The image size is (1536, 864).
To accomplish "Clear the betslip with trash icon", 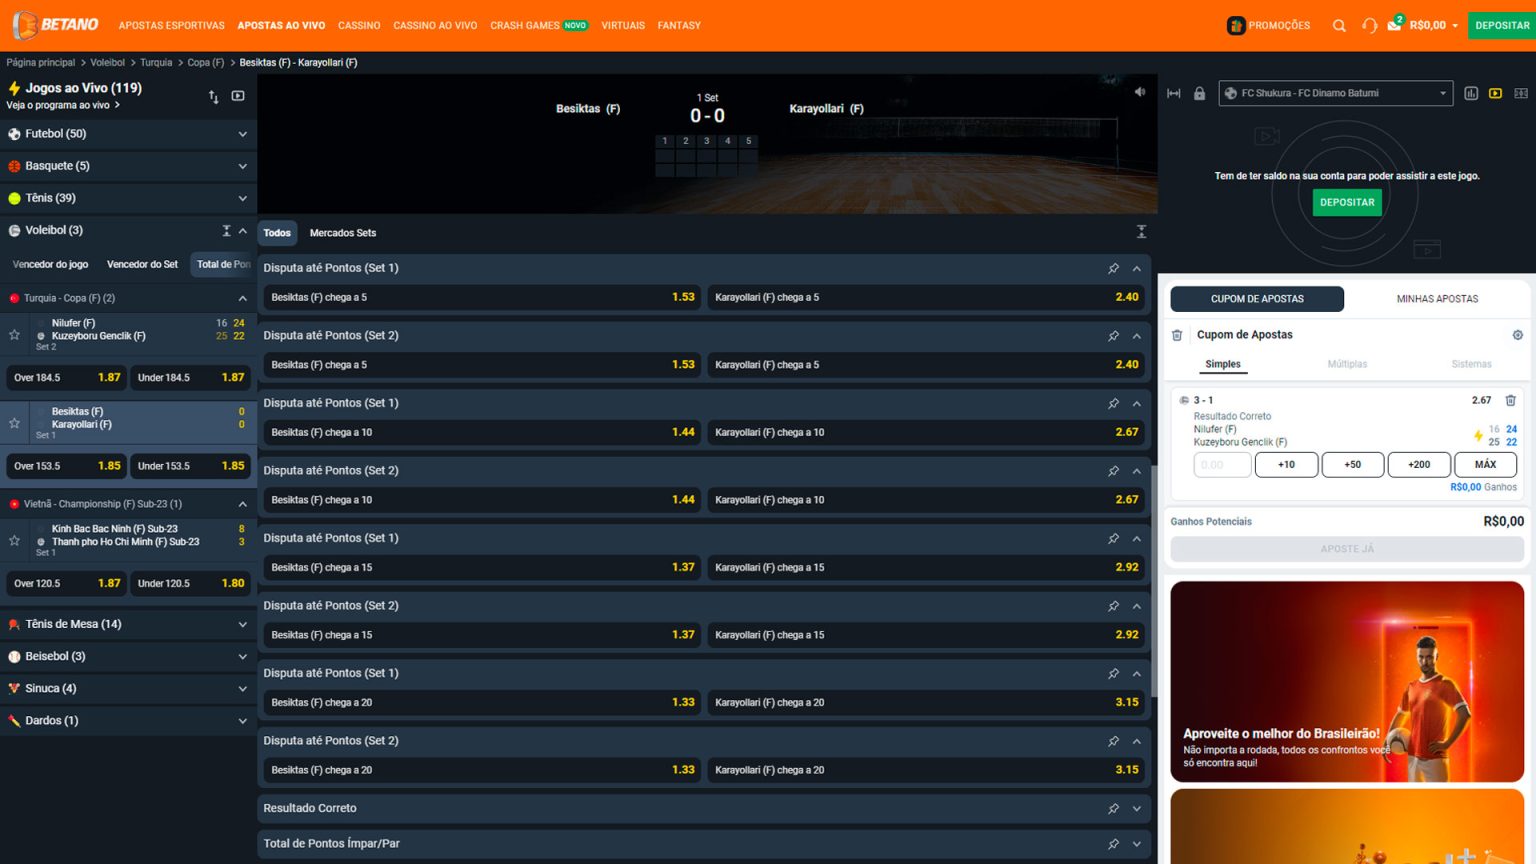I will pyautogui.click(x=1177, y=335).
